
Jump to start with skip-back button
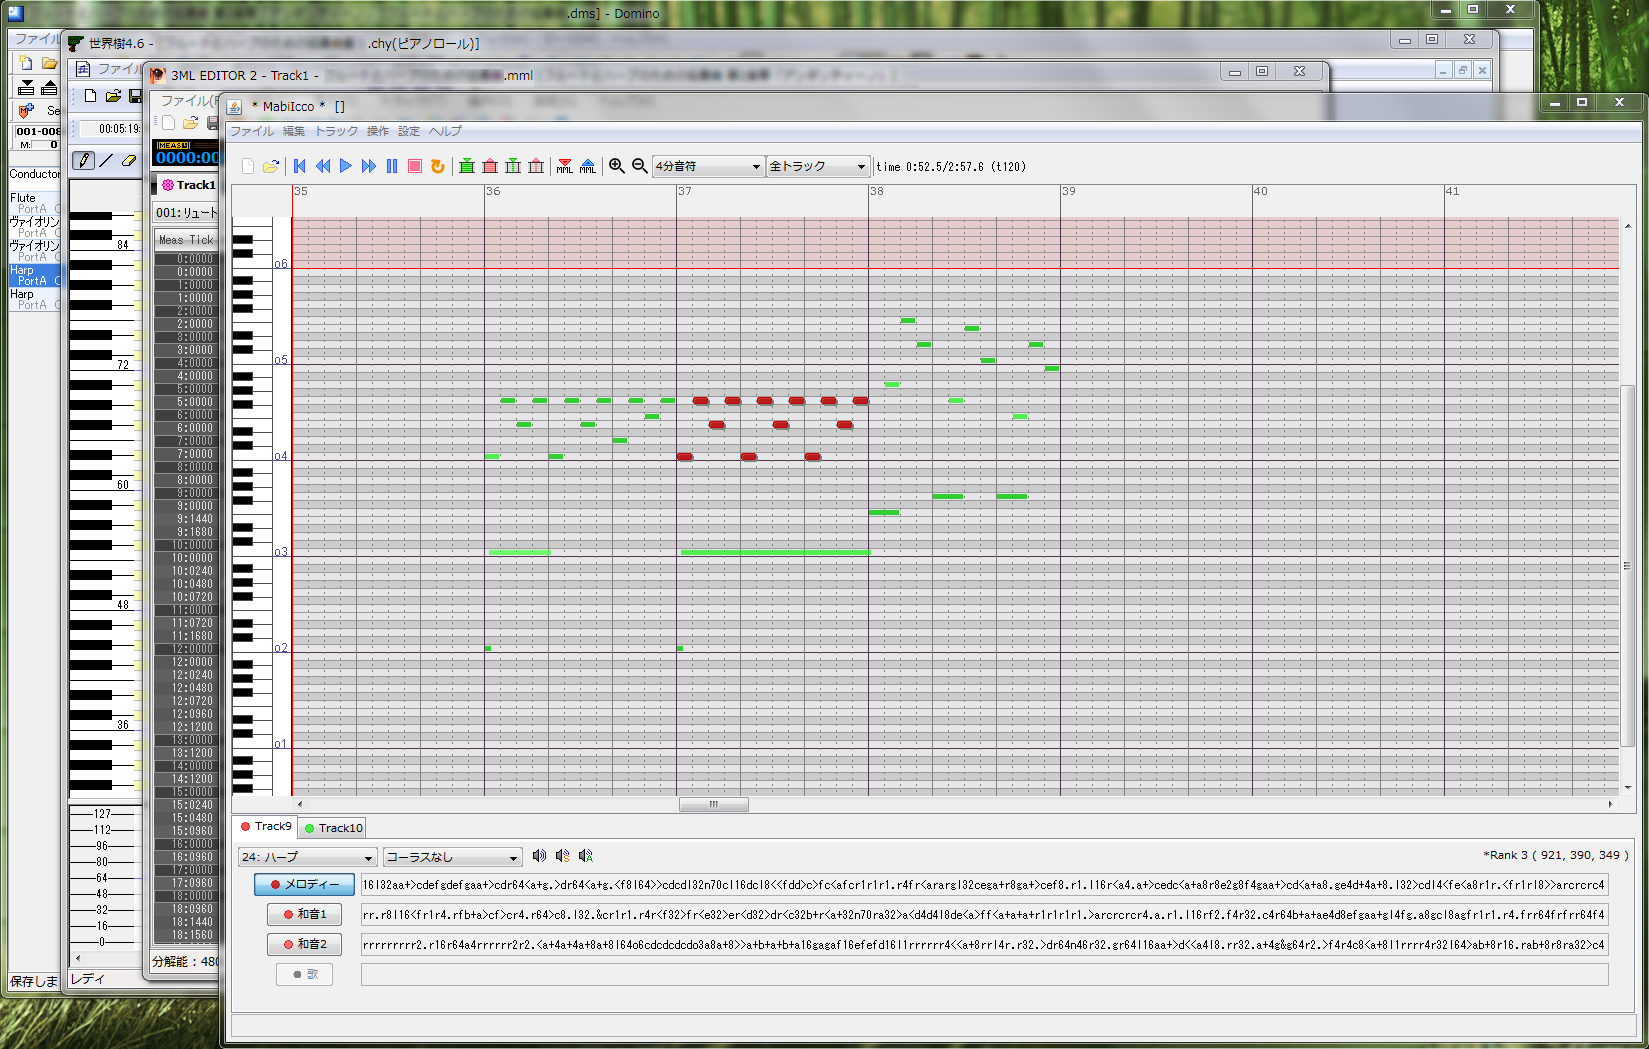299,166
